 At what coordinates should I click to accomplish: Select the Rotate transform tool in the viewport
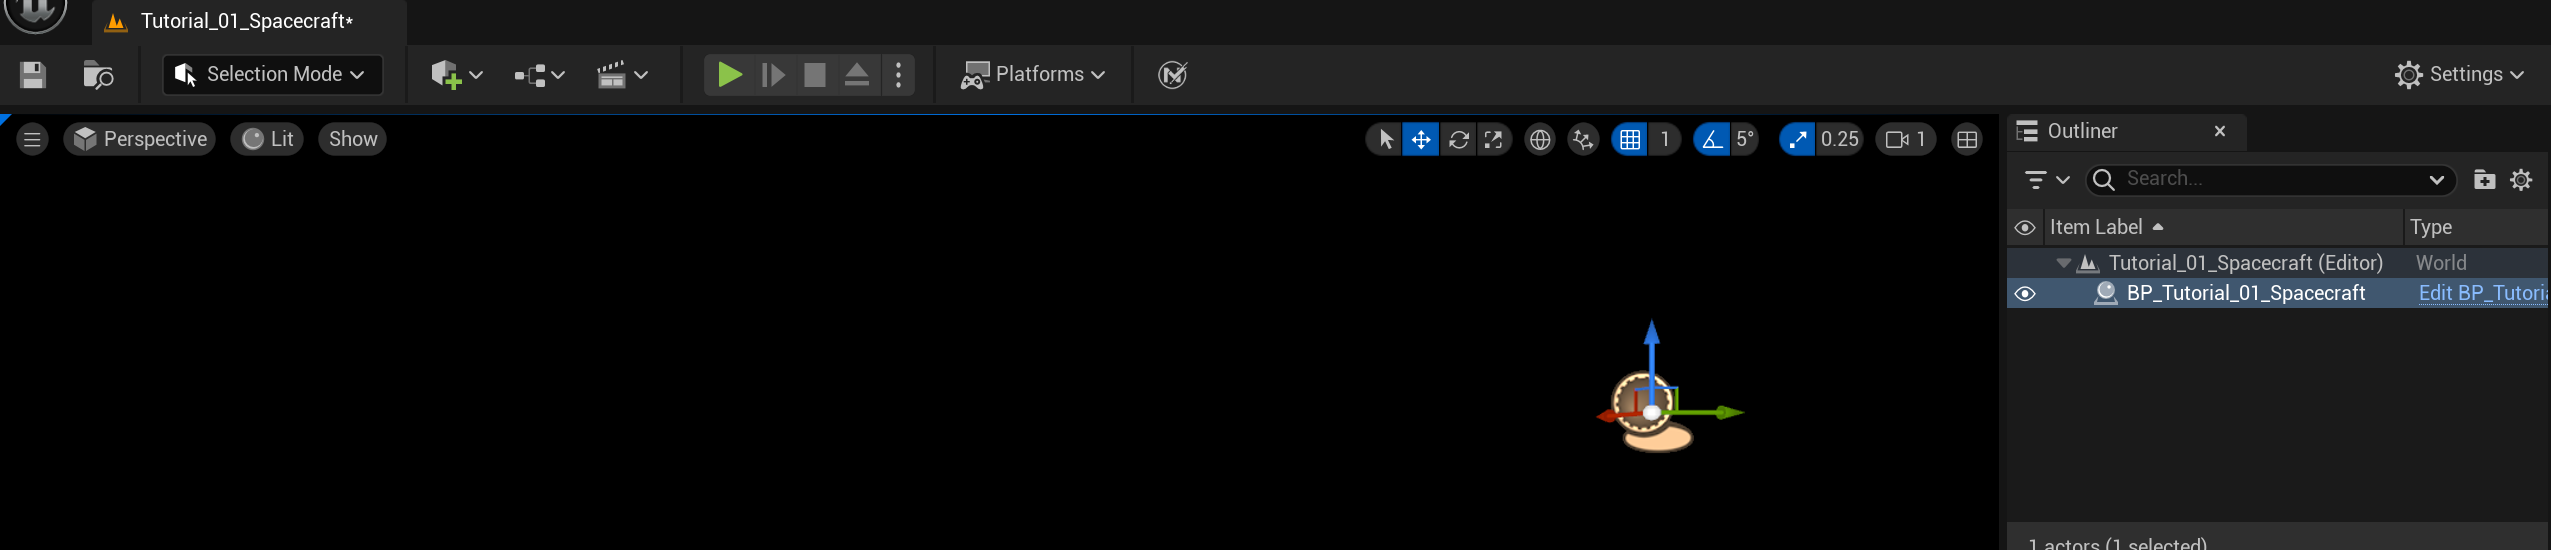[x=1458, y=140]
